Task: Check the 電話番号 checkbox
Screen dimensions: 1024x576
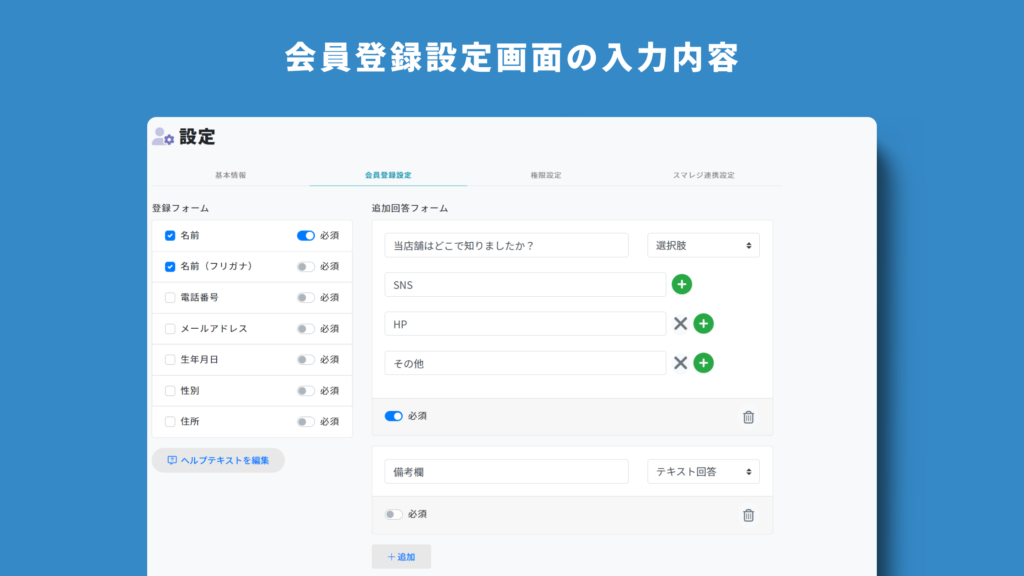Action: [x=170, y=297]
